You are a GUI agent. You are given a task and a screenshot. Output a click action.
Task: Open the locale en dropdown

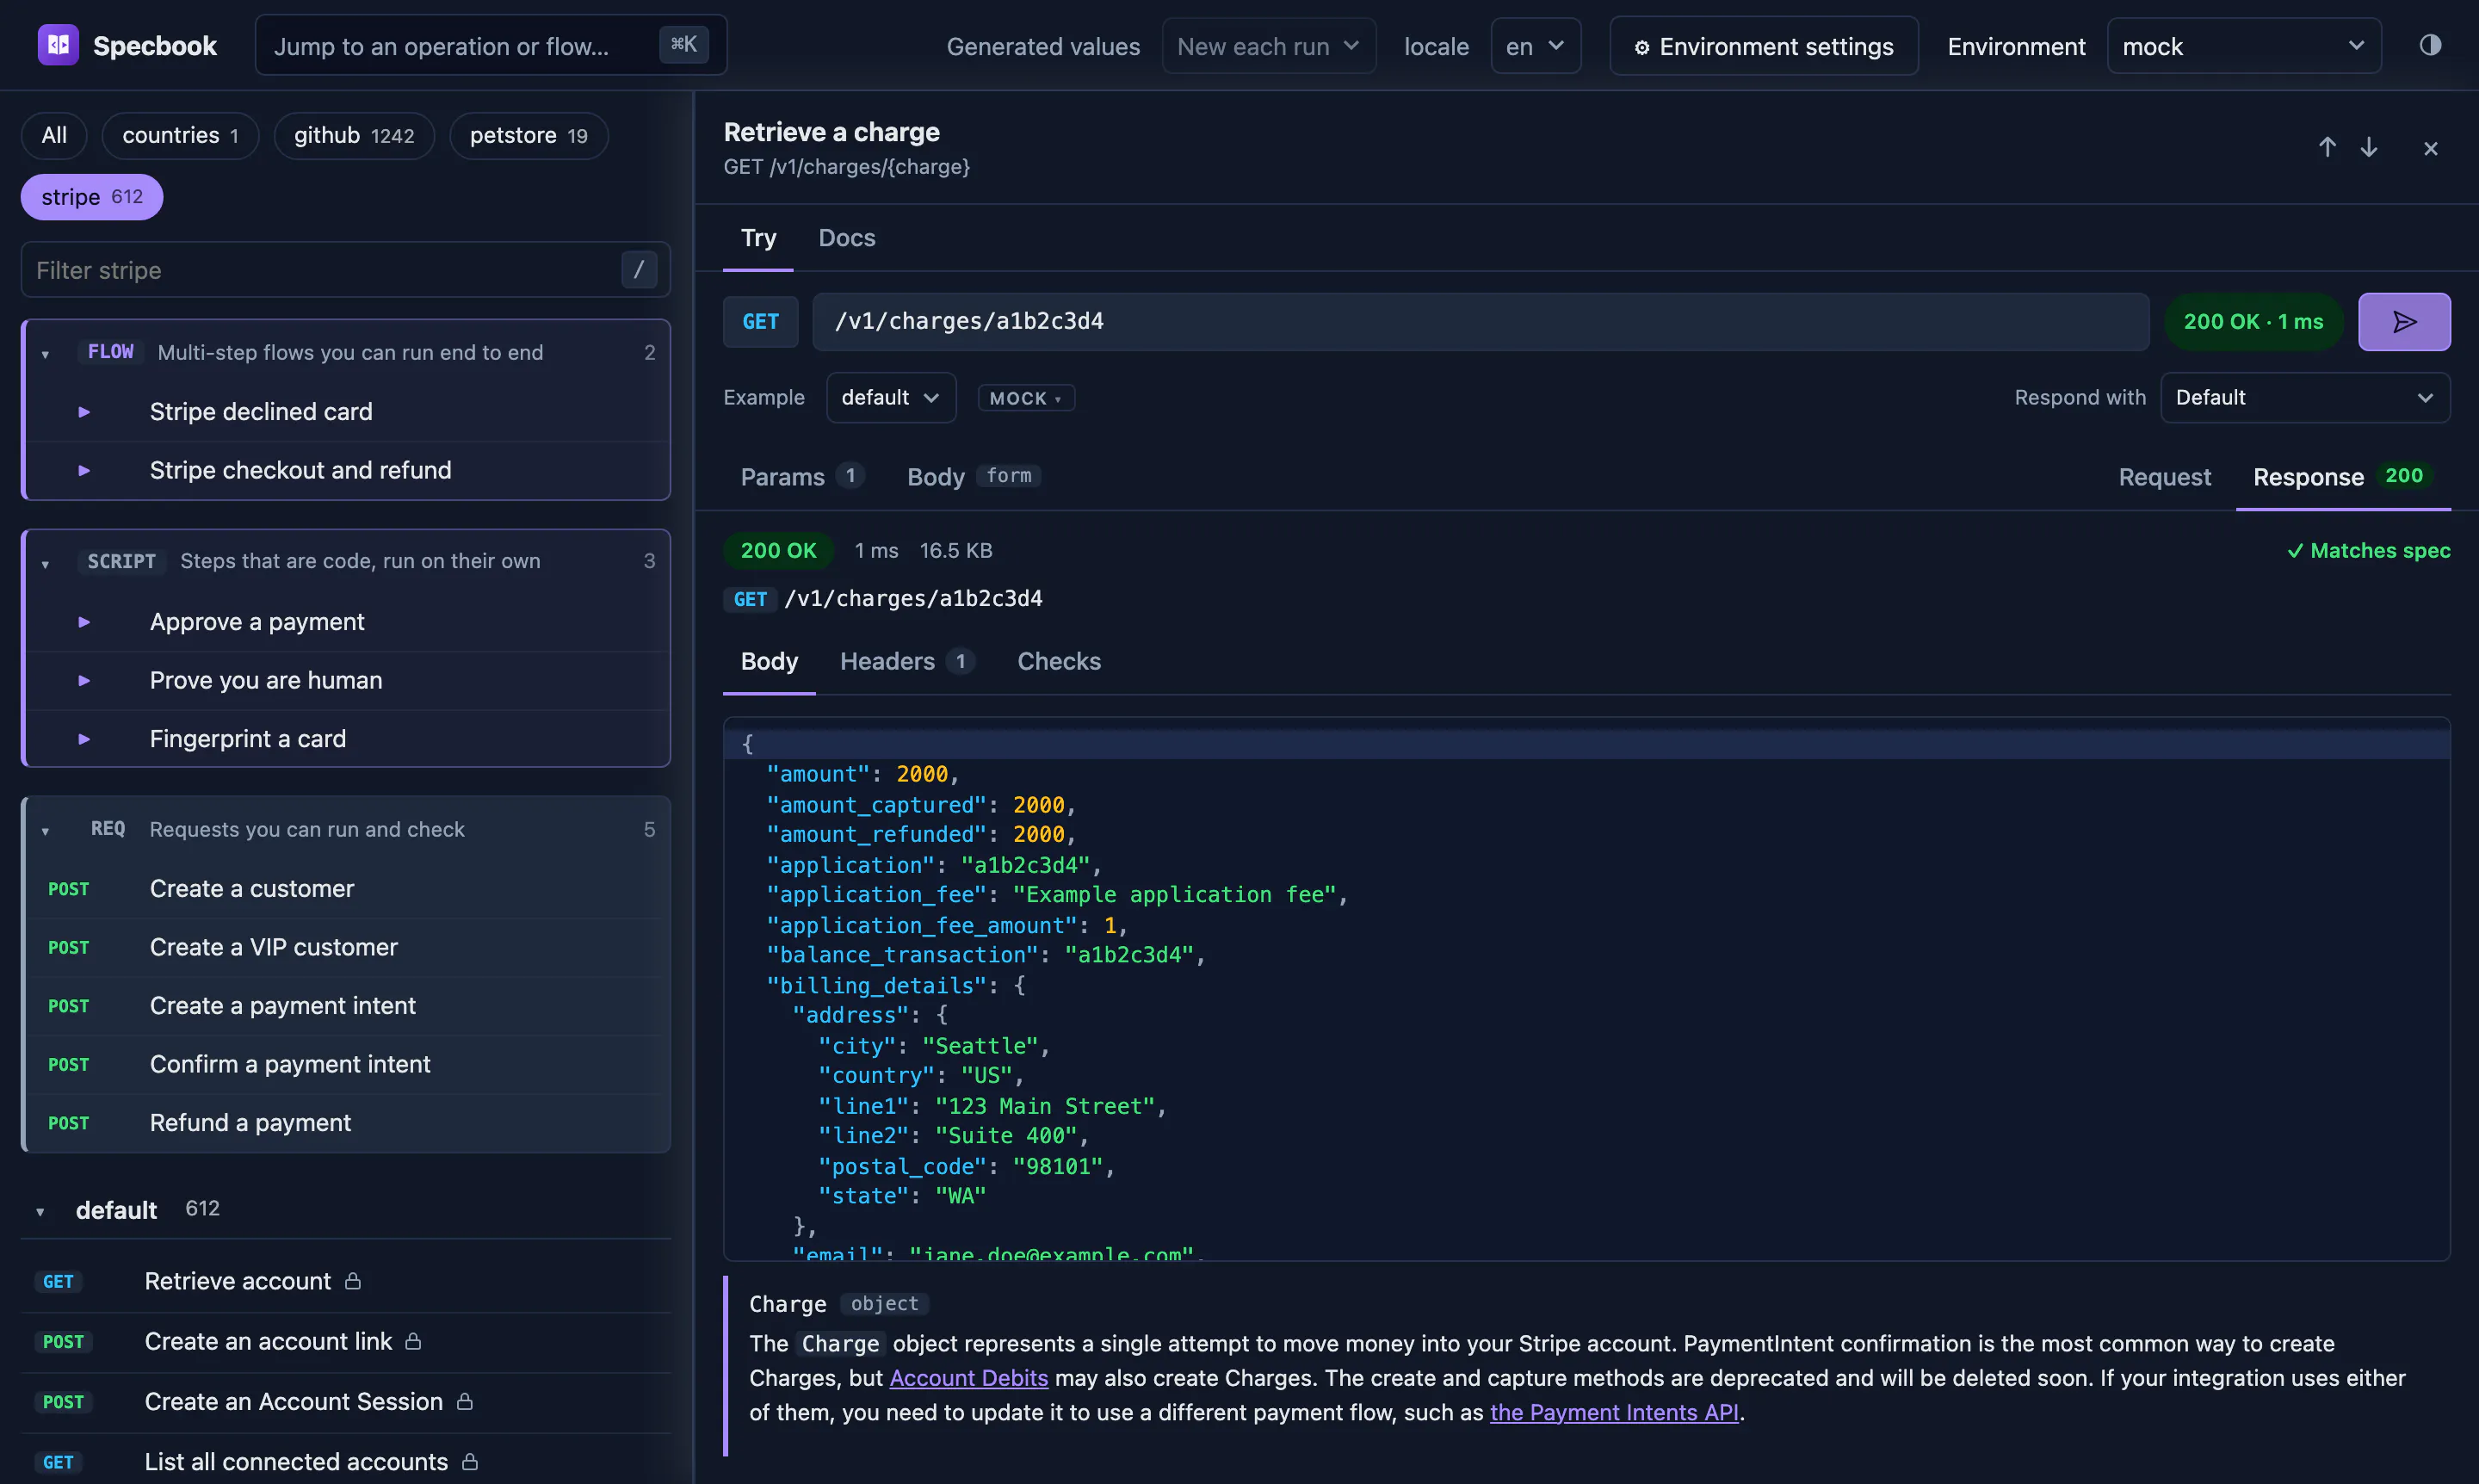pyautogui.click(x=1535, y=46)
